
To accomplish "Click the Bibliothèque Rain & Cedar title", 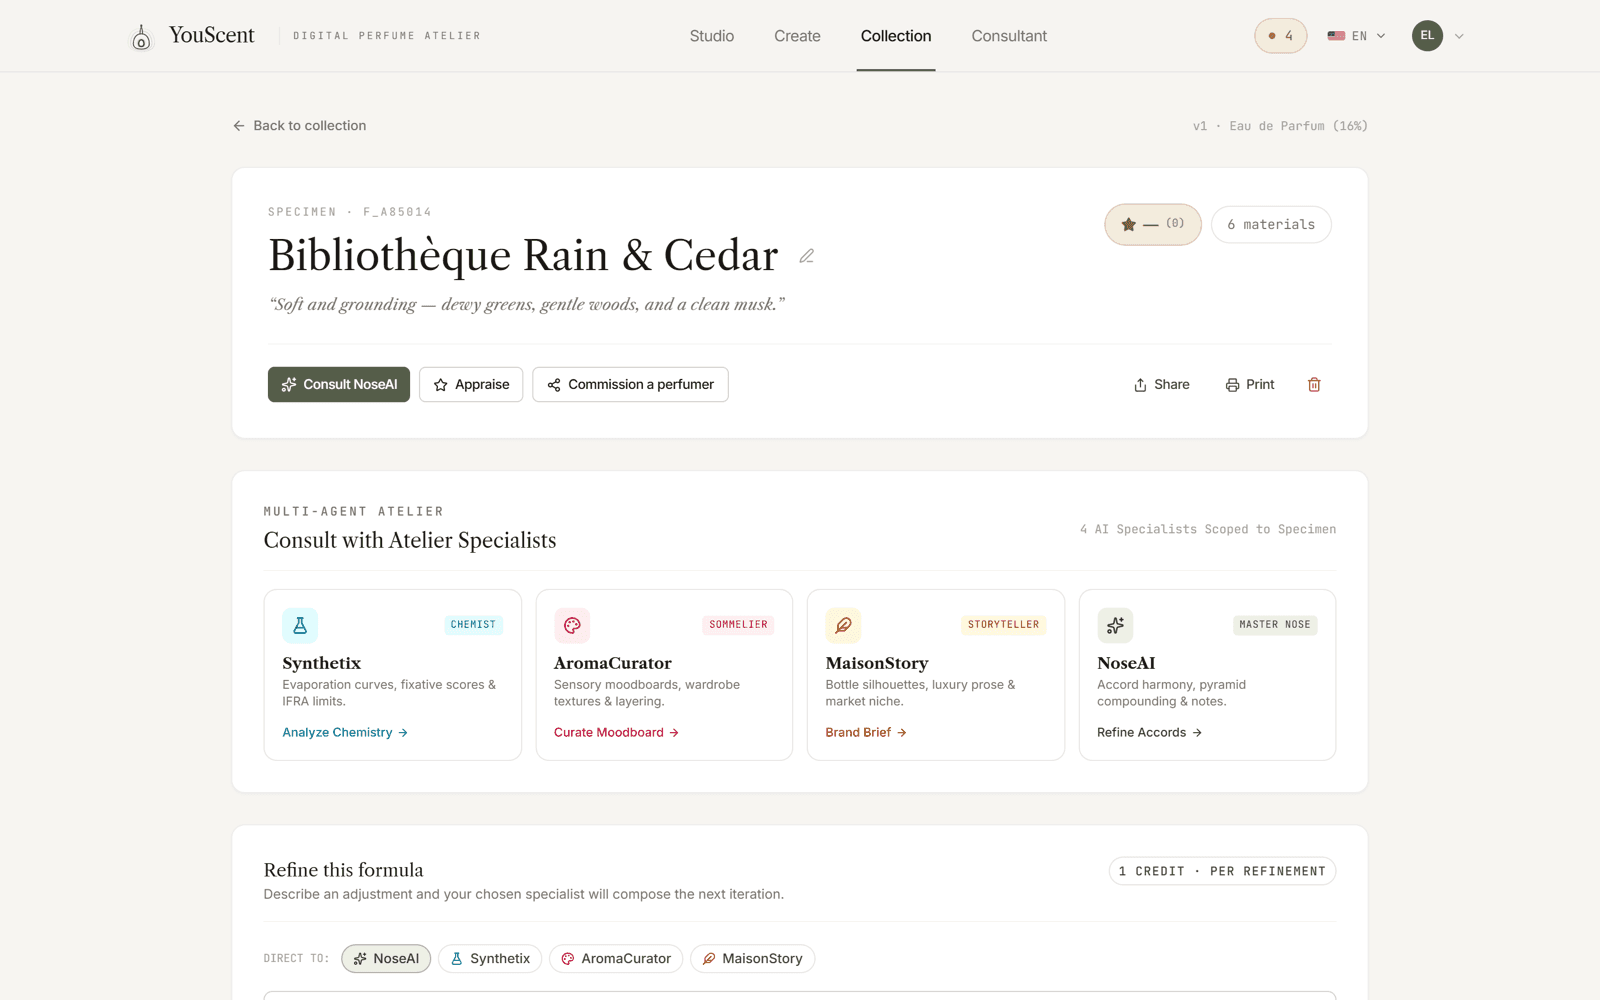I will pos(523,256).
